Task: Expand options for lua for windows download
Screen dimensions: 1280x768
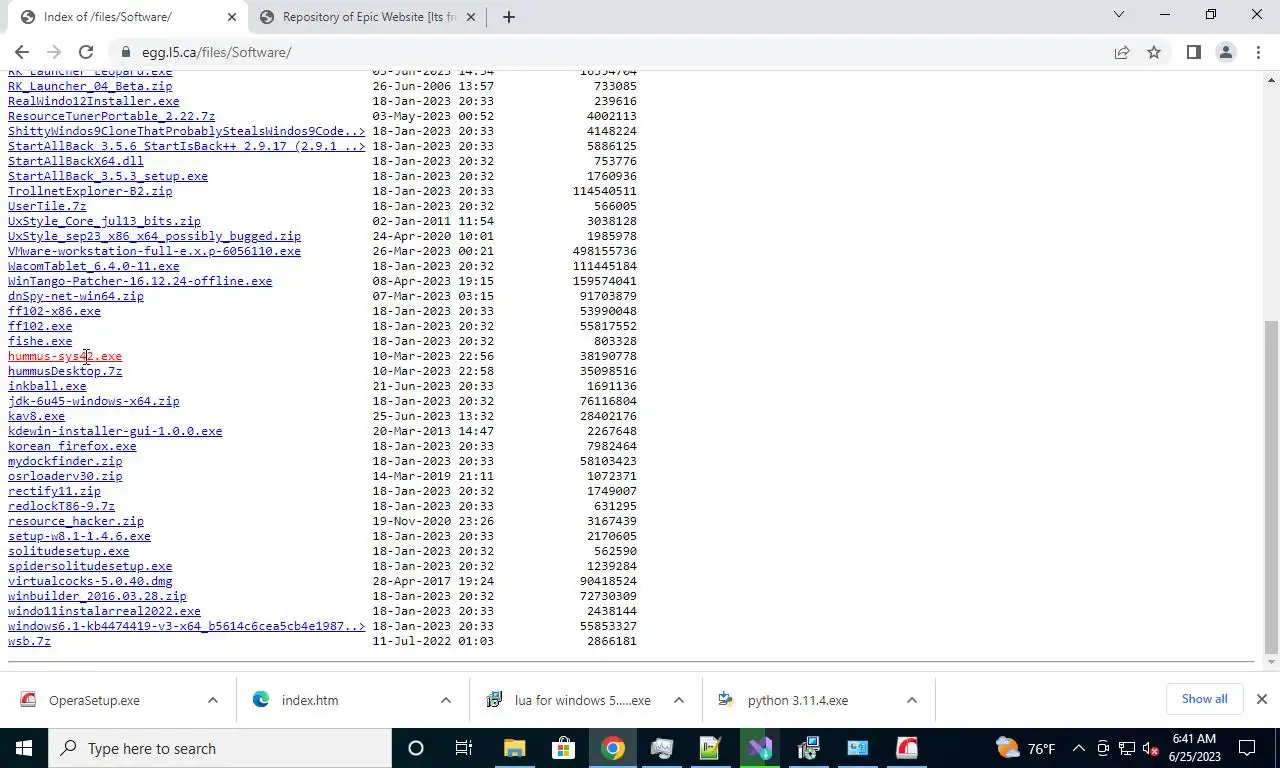Action: (x=678, y=700)
